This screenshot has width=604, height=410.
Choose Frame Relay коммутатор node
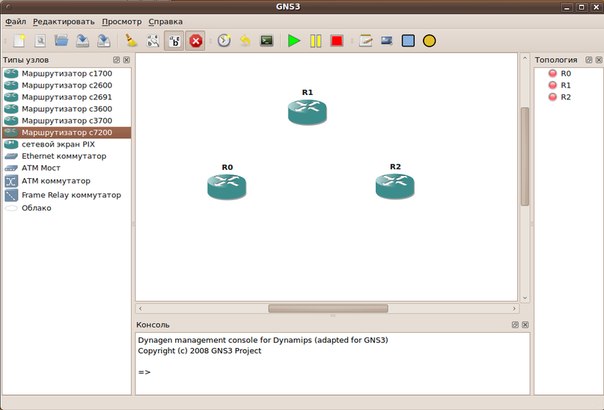67,195
